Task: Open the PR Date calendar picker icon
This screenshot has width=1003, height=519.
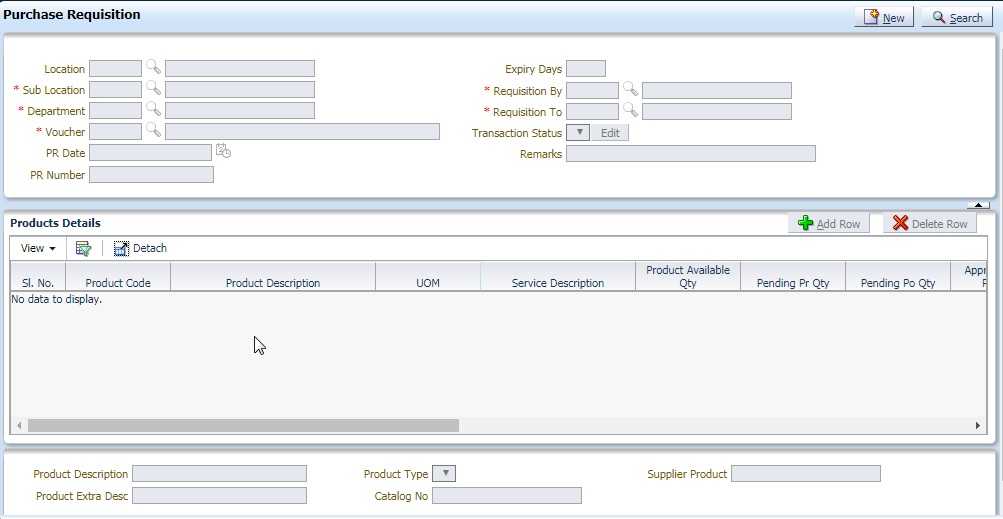Action: (223, 151)
